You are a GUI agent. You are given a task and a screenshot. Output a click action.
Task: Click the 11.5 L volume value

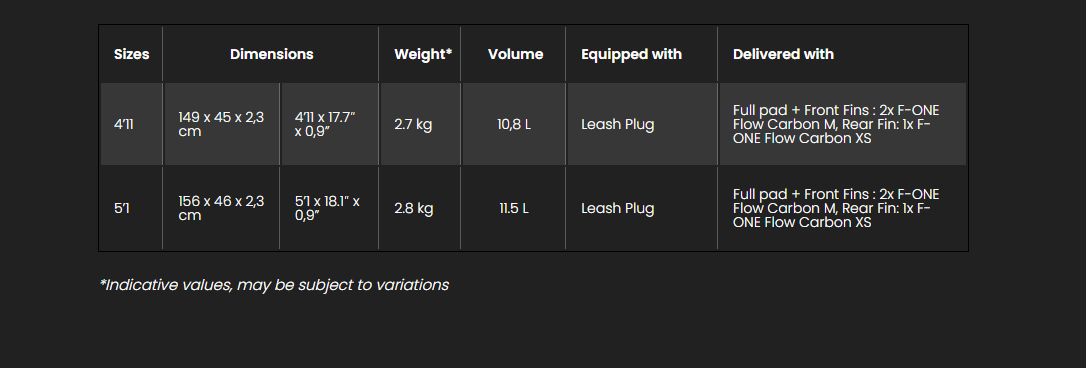tap(514, 208)
